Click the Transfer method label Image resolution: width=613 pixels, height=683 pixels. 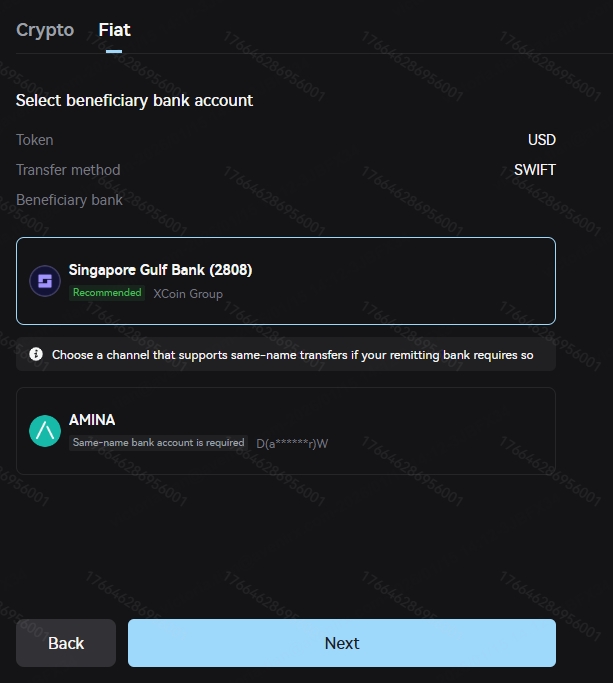tap(68, 170)
